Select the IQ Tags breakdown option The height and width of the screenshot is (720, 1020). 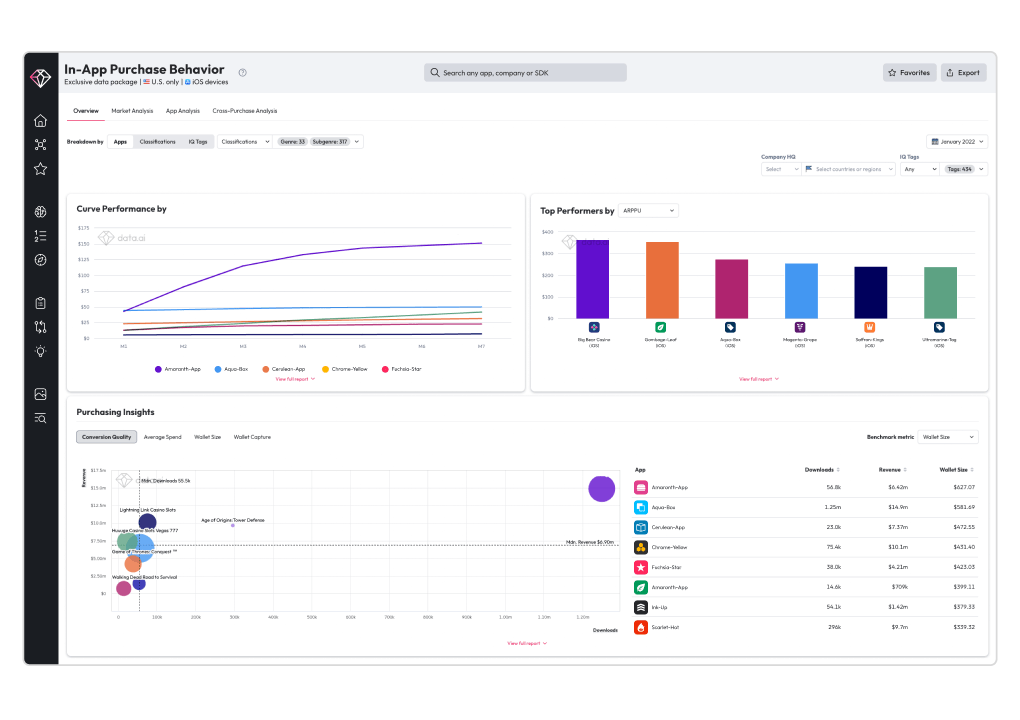tap(198, 142)
